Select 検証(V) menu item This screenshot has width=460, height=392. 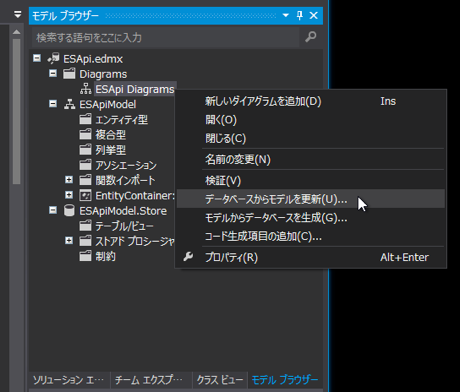311,181
